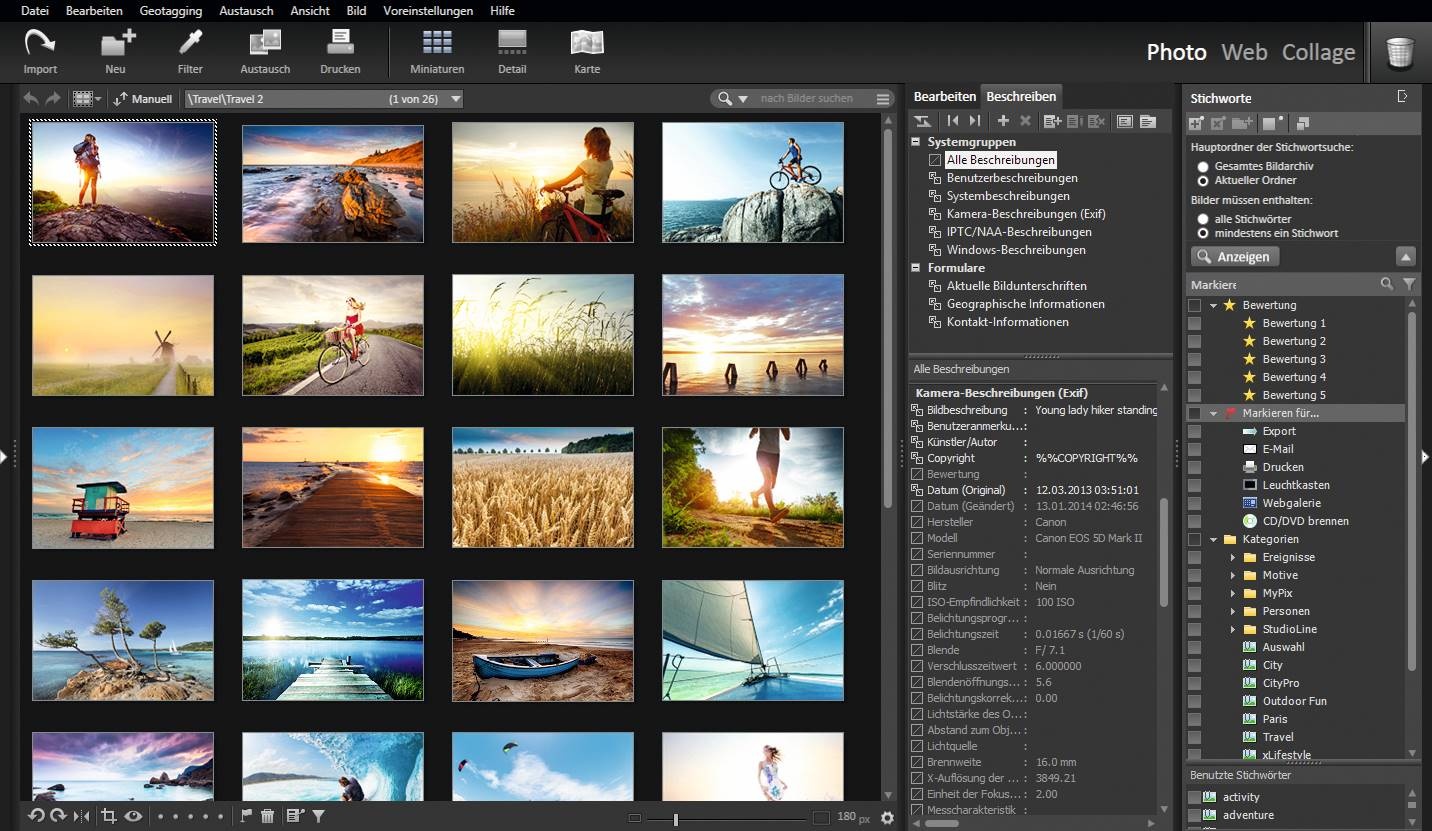1432x831 pixels.
Task: Click the Import toolbar icon
Action: tap(40, 43)
